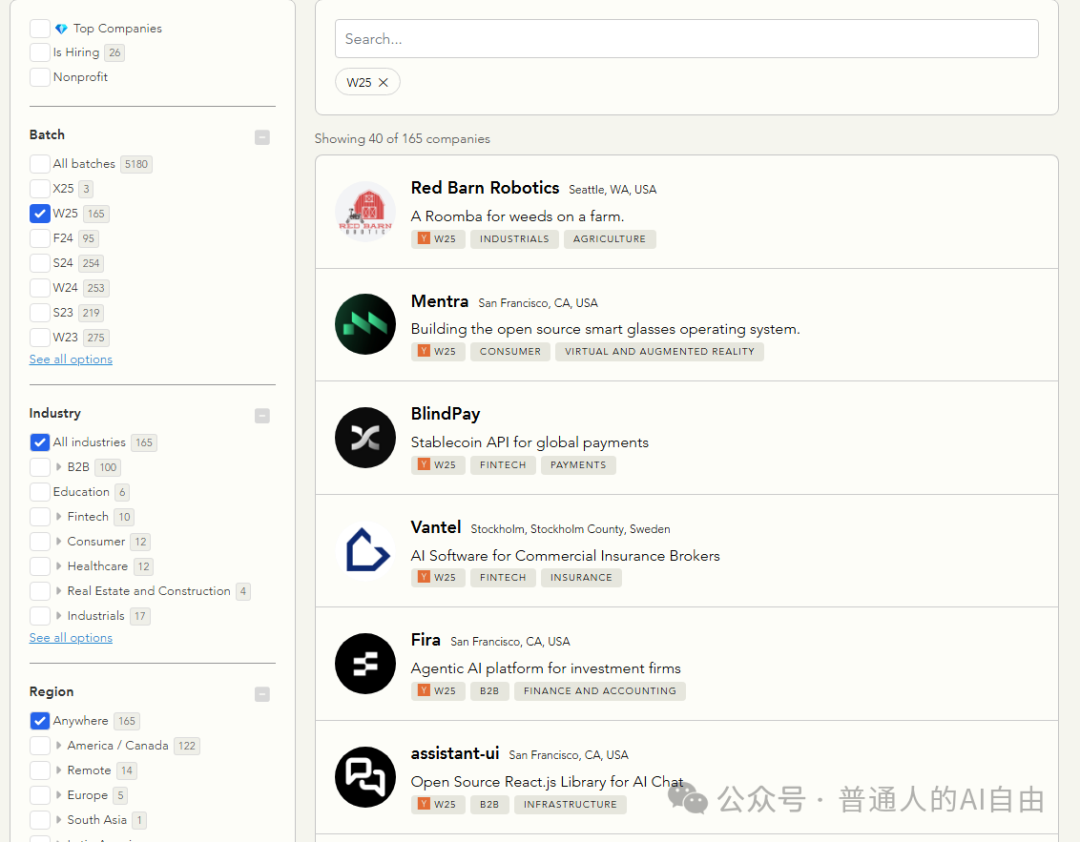
Task: Uncheck the Anywhere region checkbox
Action: click(40, 721)
